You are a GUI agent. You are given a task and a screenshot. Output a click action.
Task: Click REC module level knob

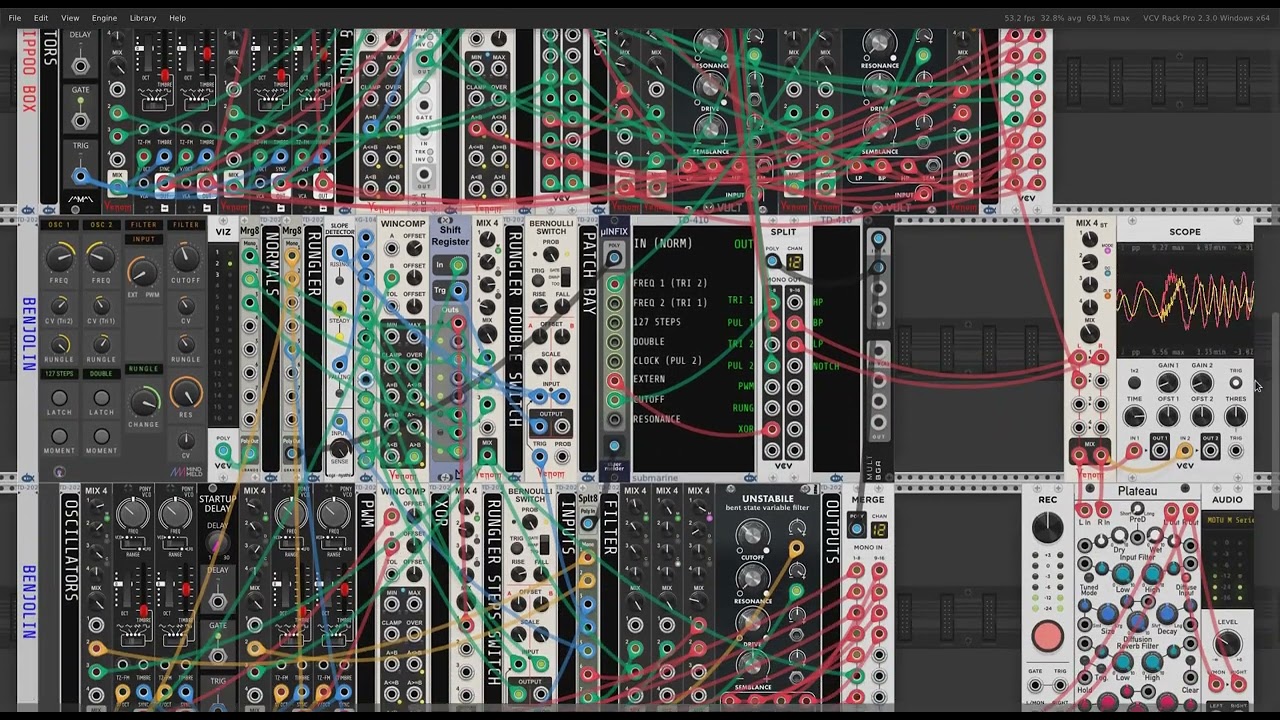(1047, 526)
